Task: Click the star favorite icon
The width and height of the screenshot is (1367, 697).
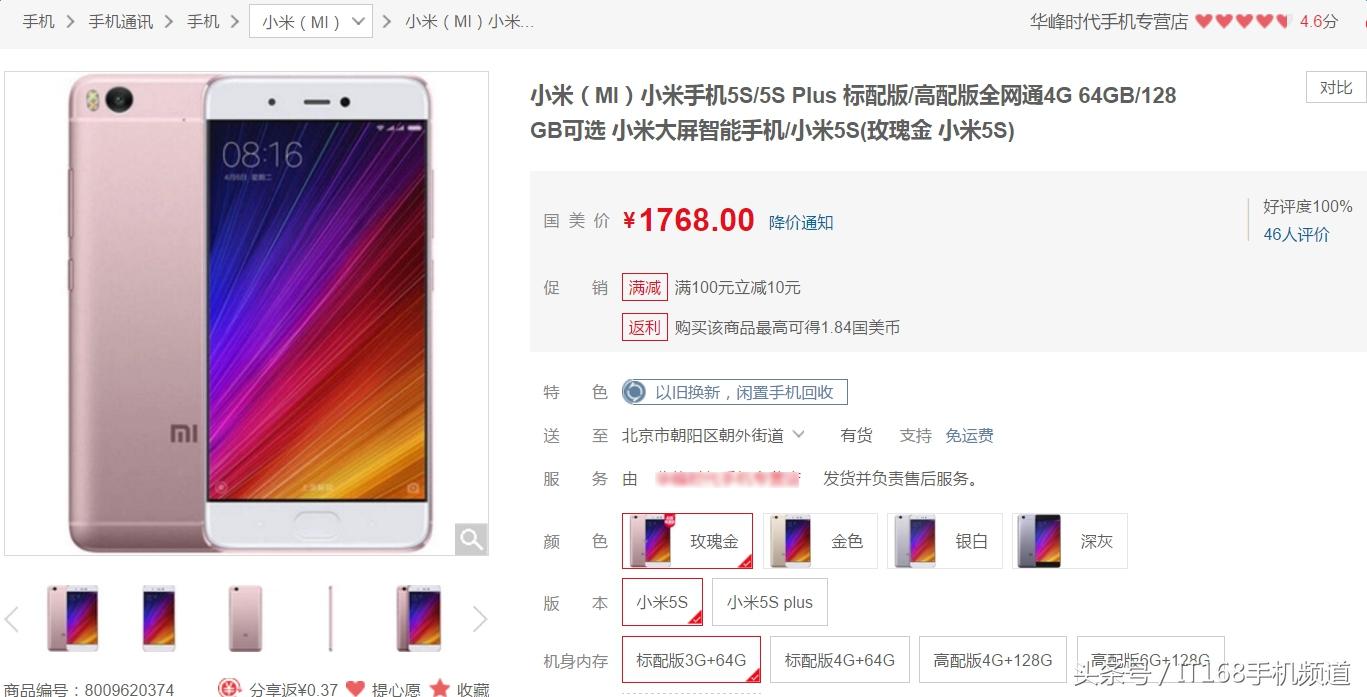Action: 440,688
